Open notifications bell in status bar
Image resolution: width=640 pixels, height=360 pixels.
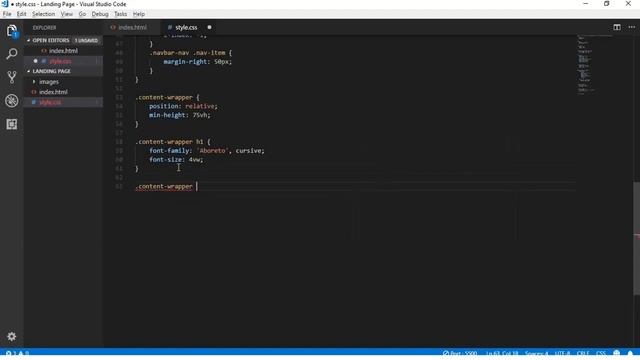(630, 353)
